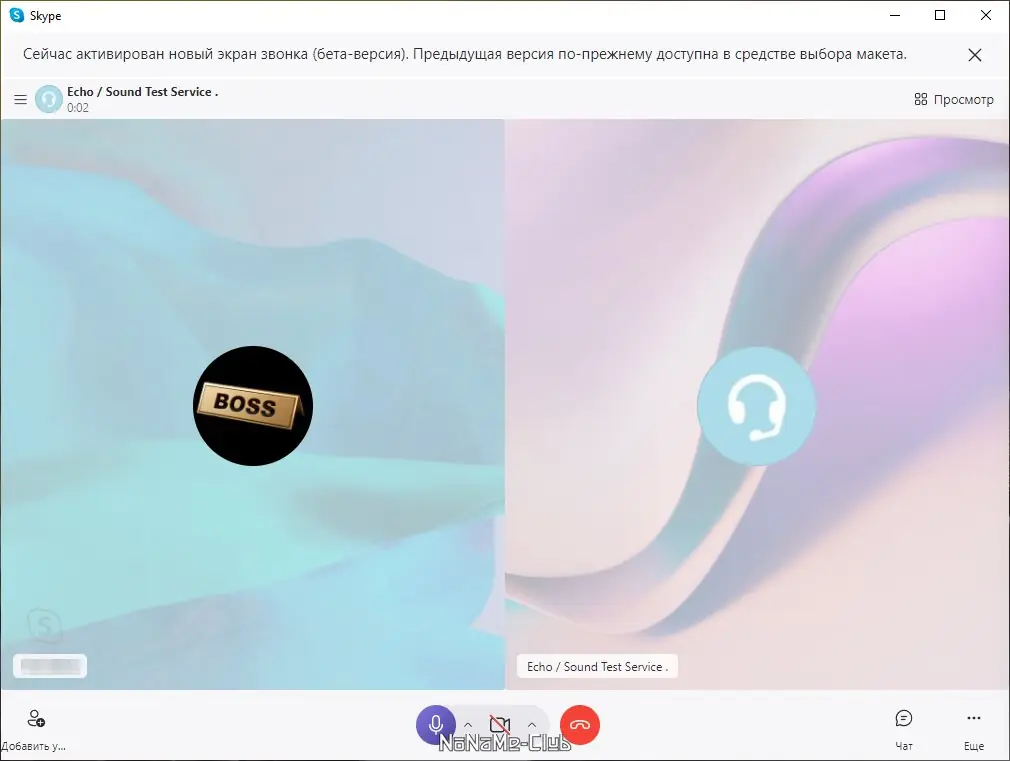Dismiss the beta call screen notification banner

[975, 55]
